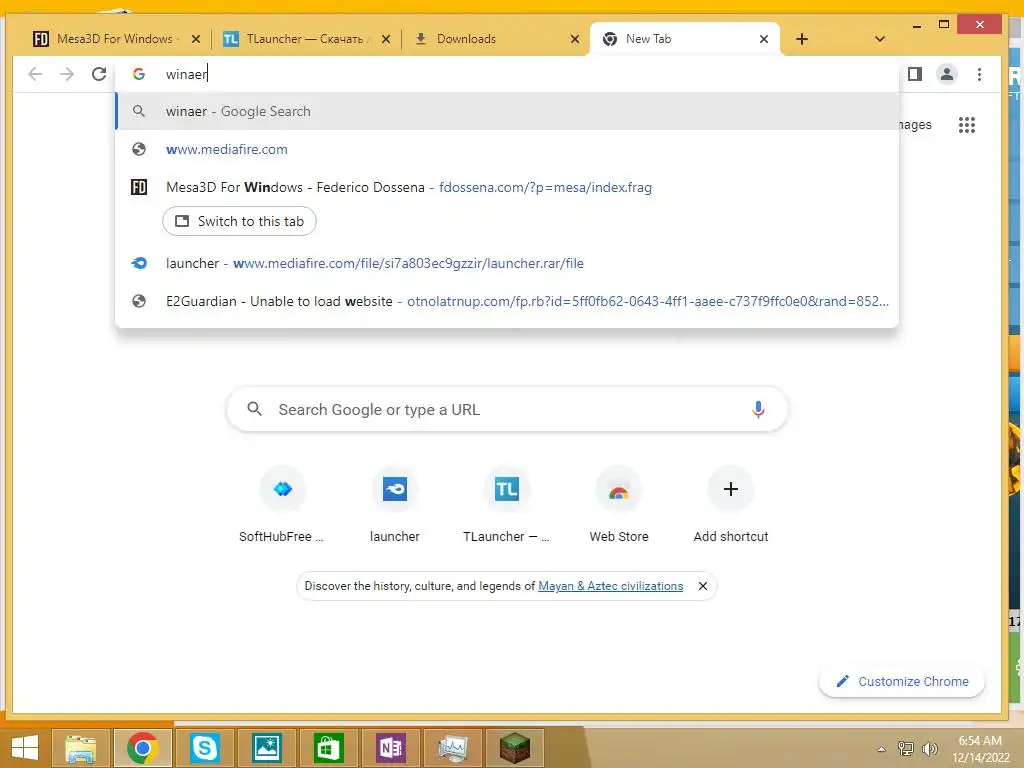Open the volume tray icon
This screenshot has height=768, width=1024.
coord(929,748)
